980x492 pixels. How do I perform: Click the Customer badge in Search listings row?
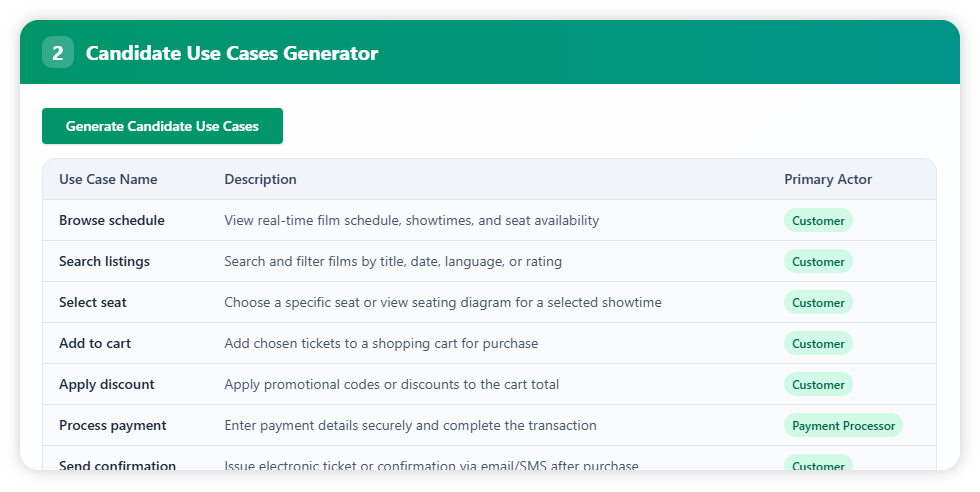pos(818,262)
